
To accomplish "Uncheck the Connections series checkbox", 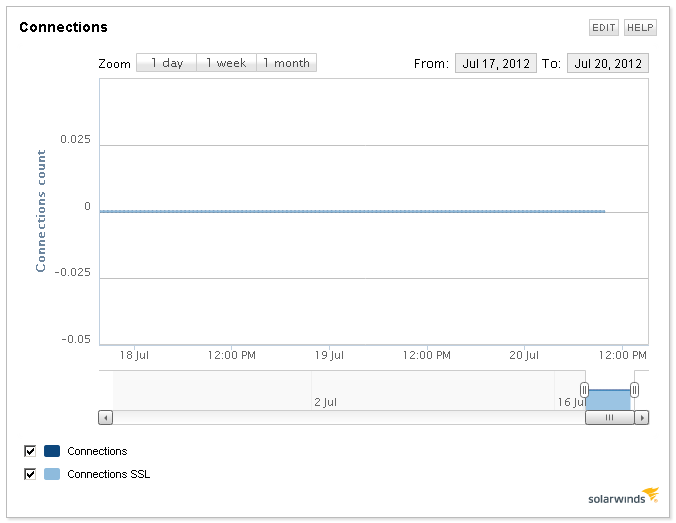I will pyautogui.click(x=30, y=451).
